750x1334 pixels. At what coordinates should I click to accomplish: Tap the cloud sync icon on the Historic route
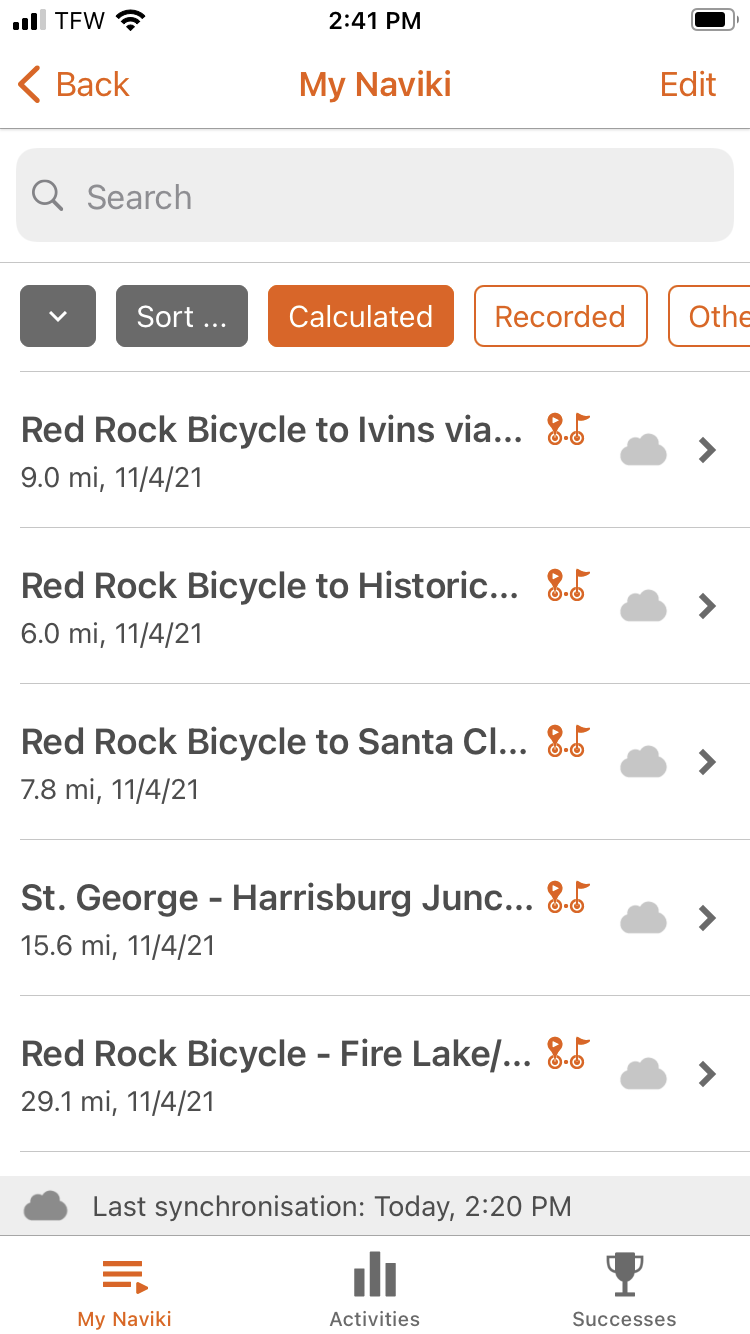tap(643, 606)
